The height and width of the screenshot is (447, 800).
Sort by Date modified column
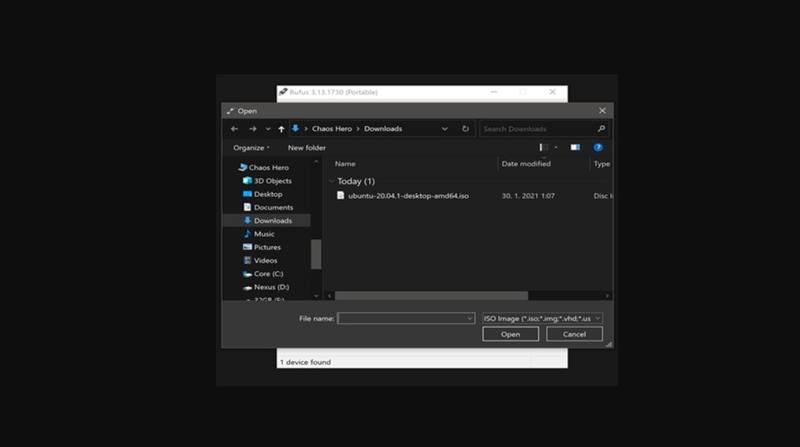pos(526,164)
